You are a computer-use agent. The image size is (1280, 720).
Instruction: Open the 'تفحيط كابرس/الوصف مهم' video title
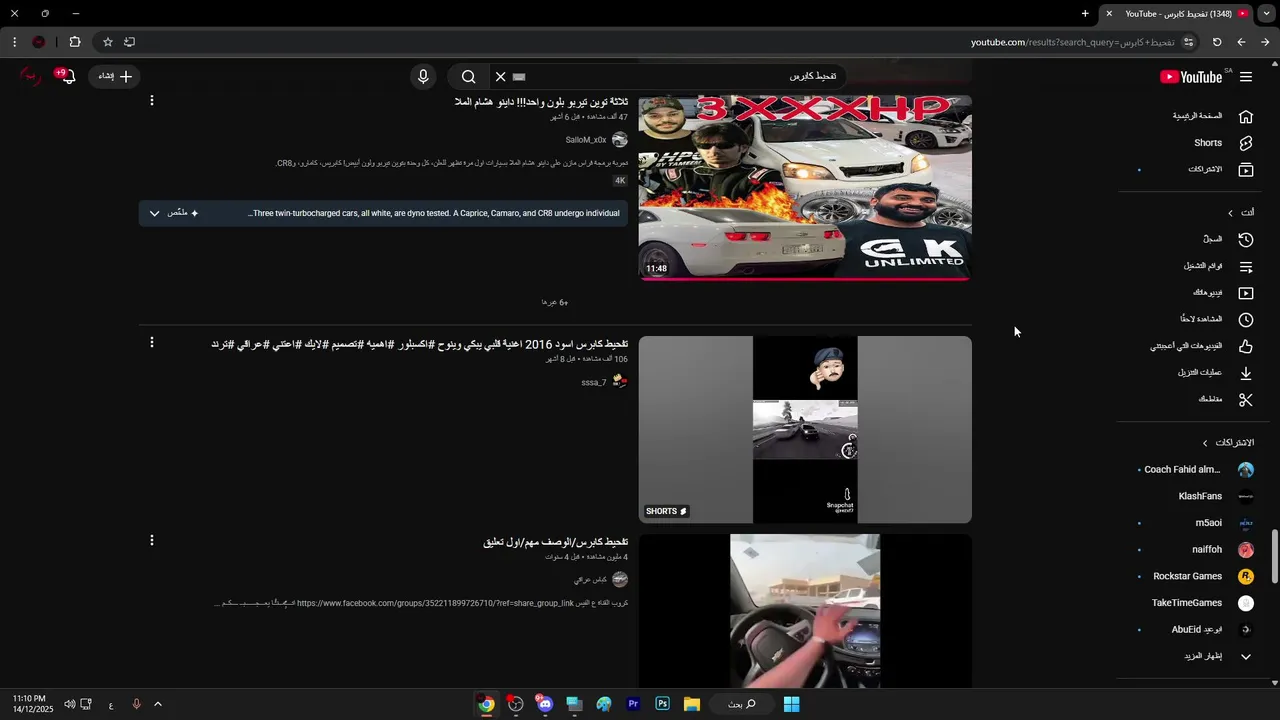(556, 542)
